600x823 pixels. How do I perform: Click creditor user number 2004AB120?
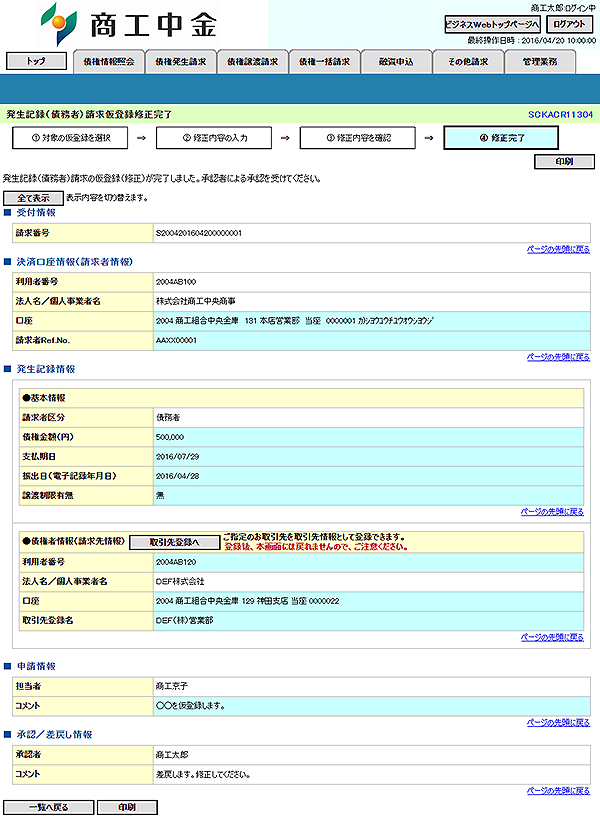click(x=176, y=562)
